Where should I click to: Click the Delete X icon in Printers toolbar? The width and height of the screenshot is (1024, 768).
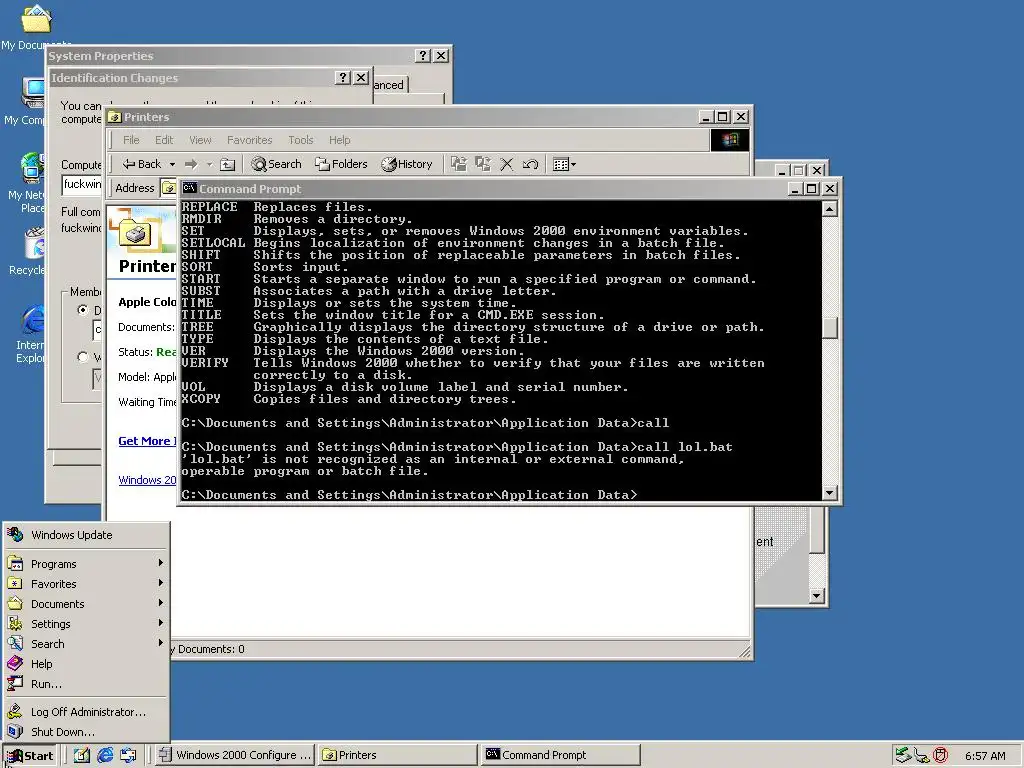point(507,164)
